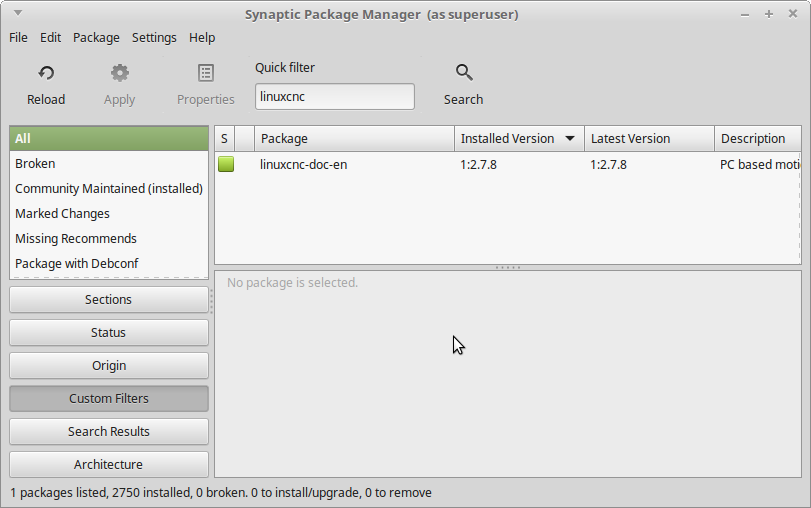Click the Search magnifier icon
The width and height of the screenshot is (811, 508).
coord(463,72)
